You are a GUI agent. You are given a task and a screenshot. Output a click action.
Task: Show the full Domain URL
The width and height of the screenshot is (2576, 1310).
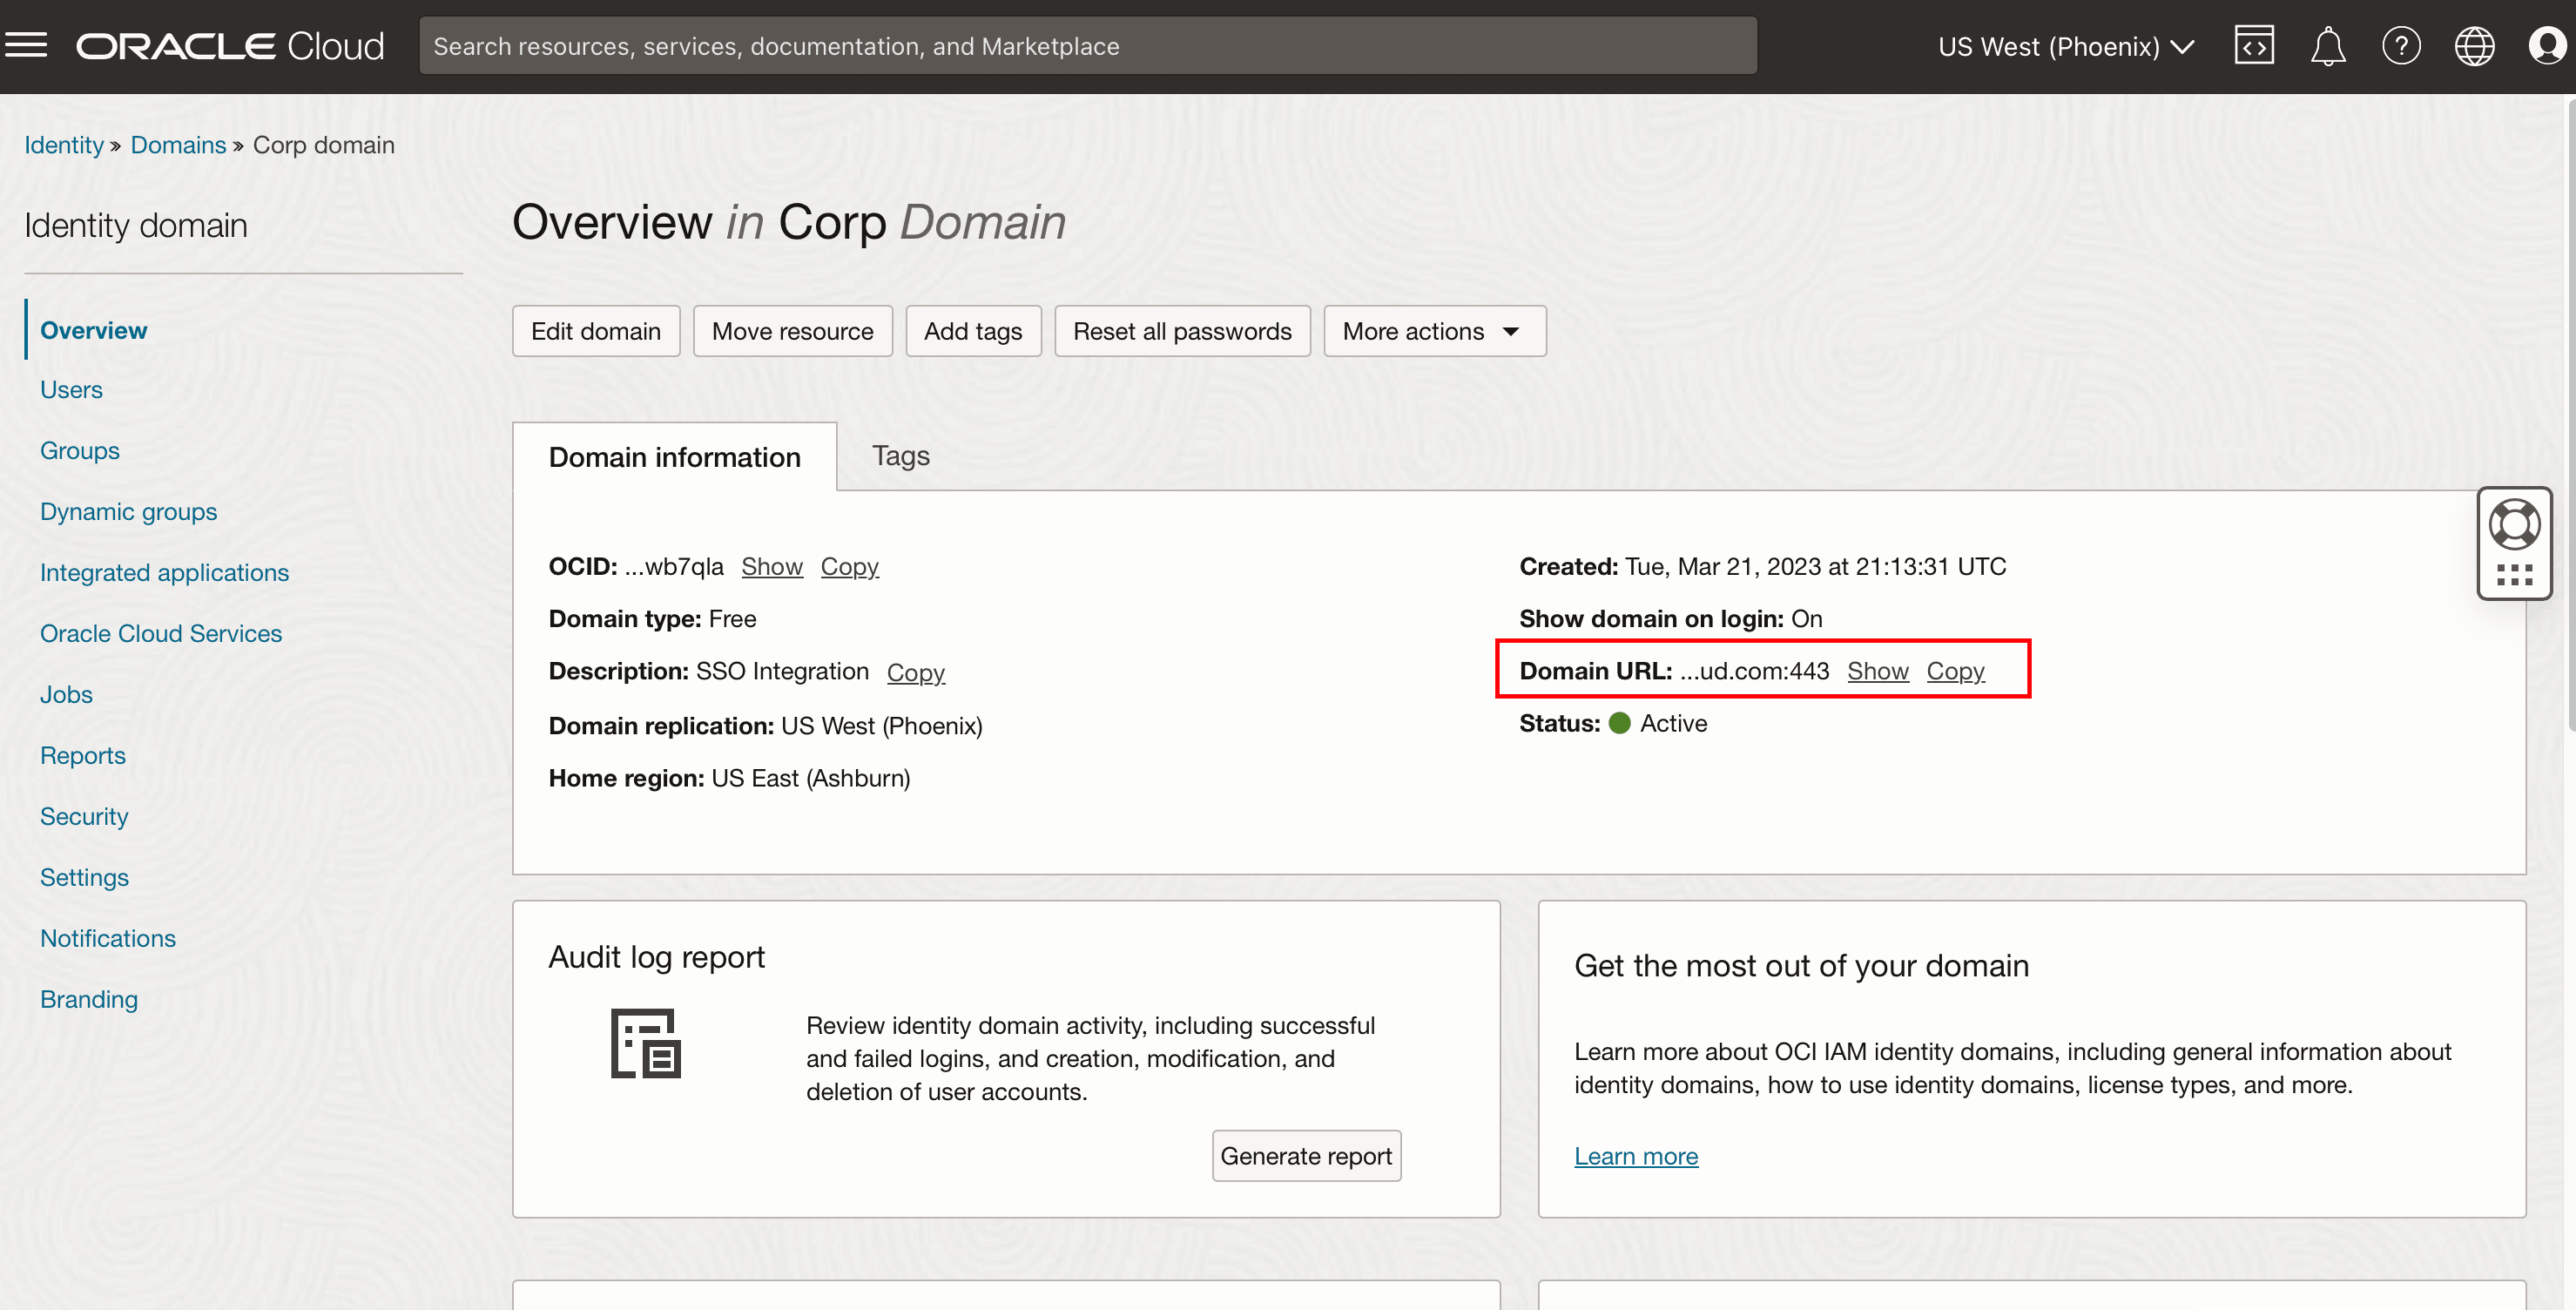[x=1878, y=671]
